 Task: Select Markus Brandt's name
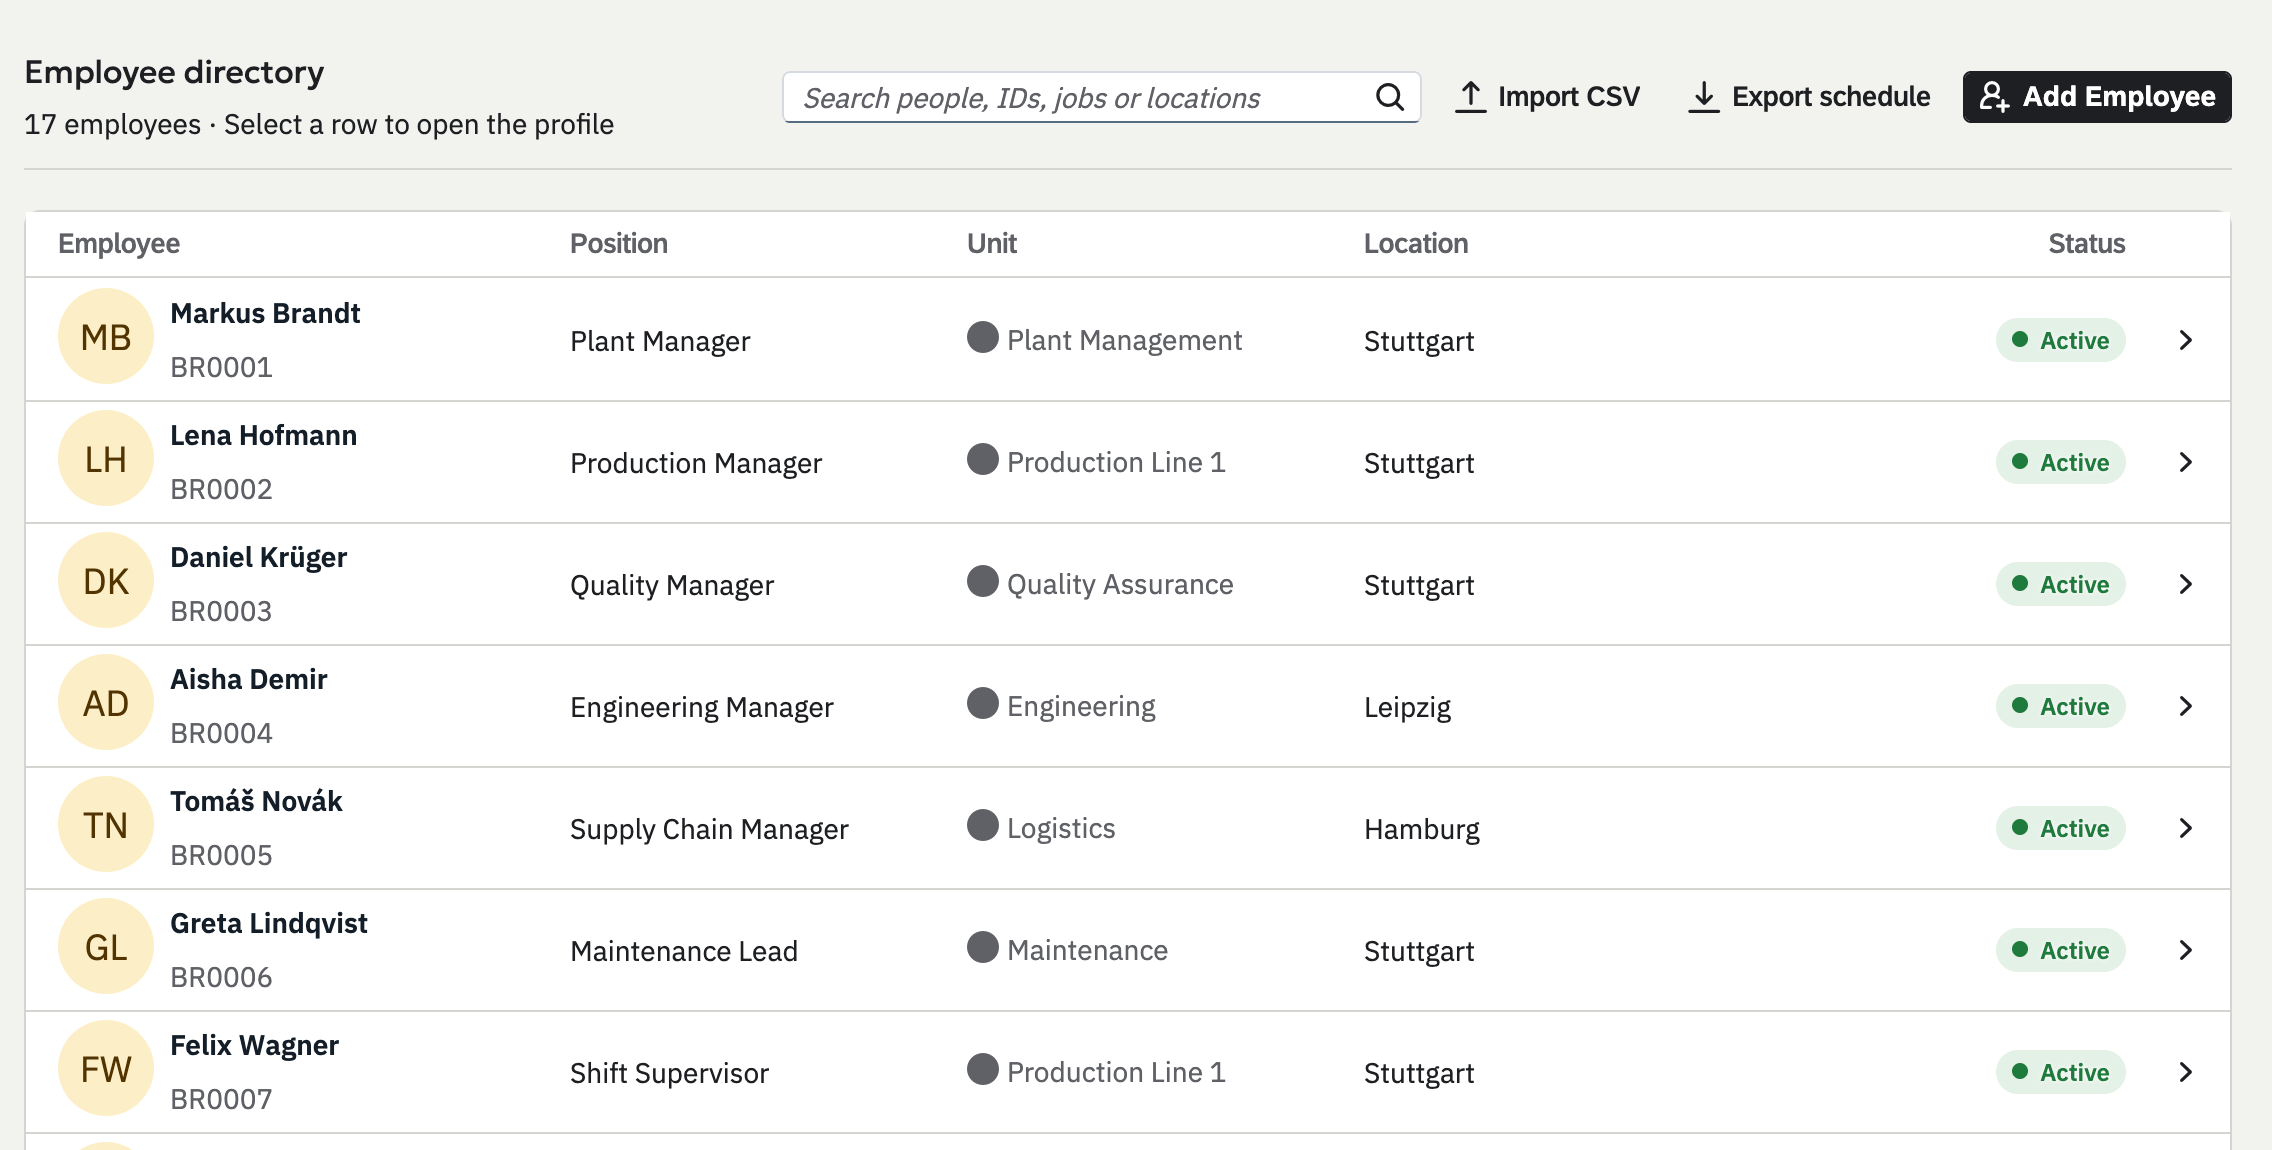(265, 313)
